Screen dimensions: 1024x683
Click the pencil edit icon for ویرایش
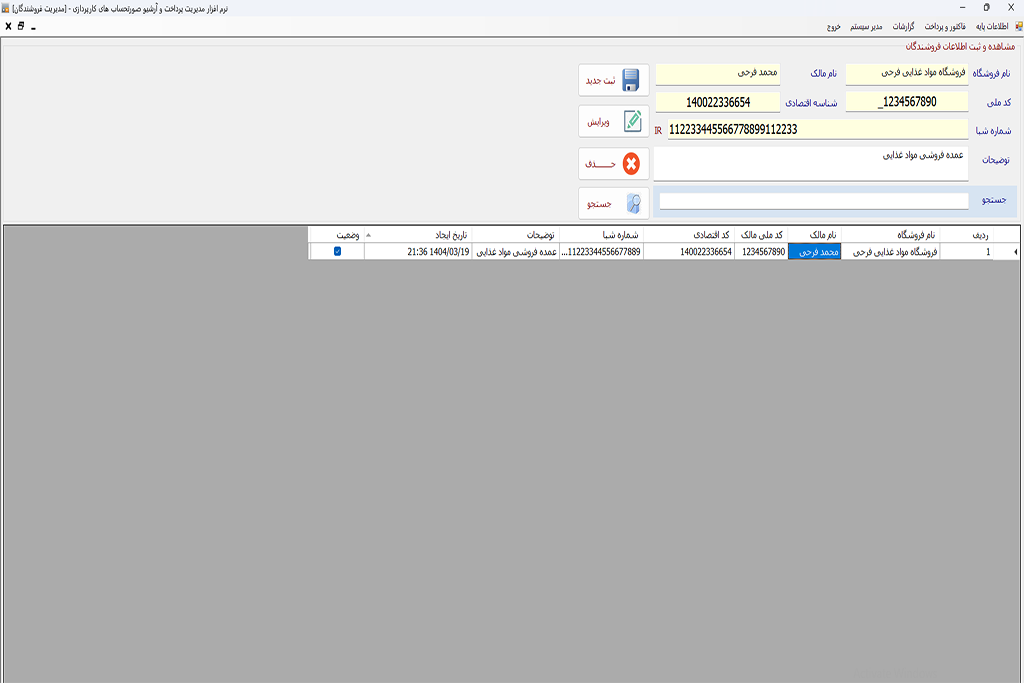[x=631, y=121]
